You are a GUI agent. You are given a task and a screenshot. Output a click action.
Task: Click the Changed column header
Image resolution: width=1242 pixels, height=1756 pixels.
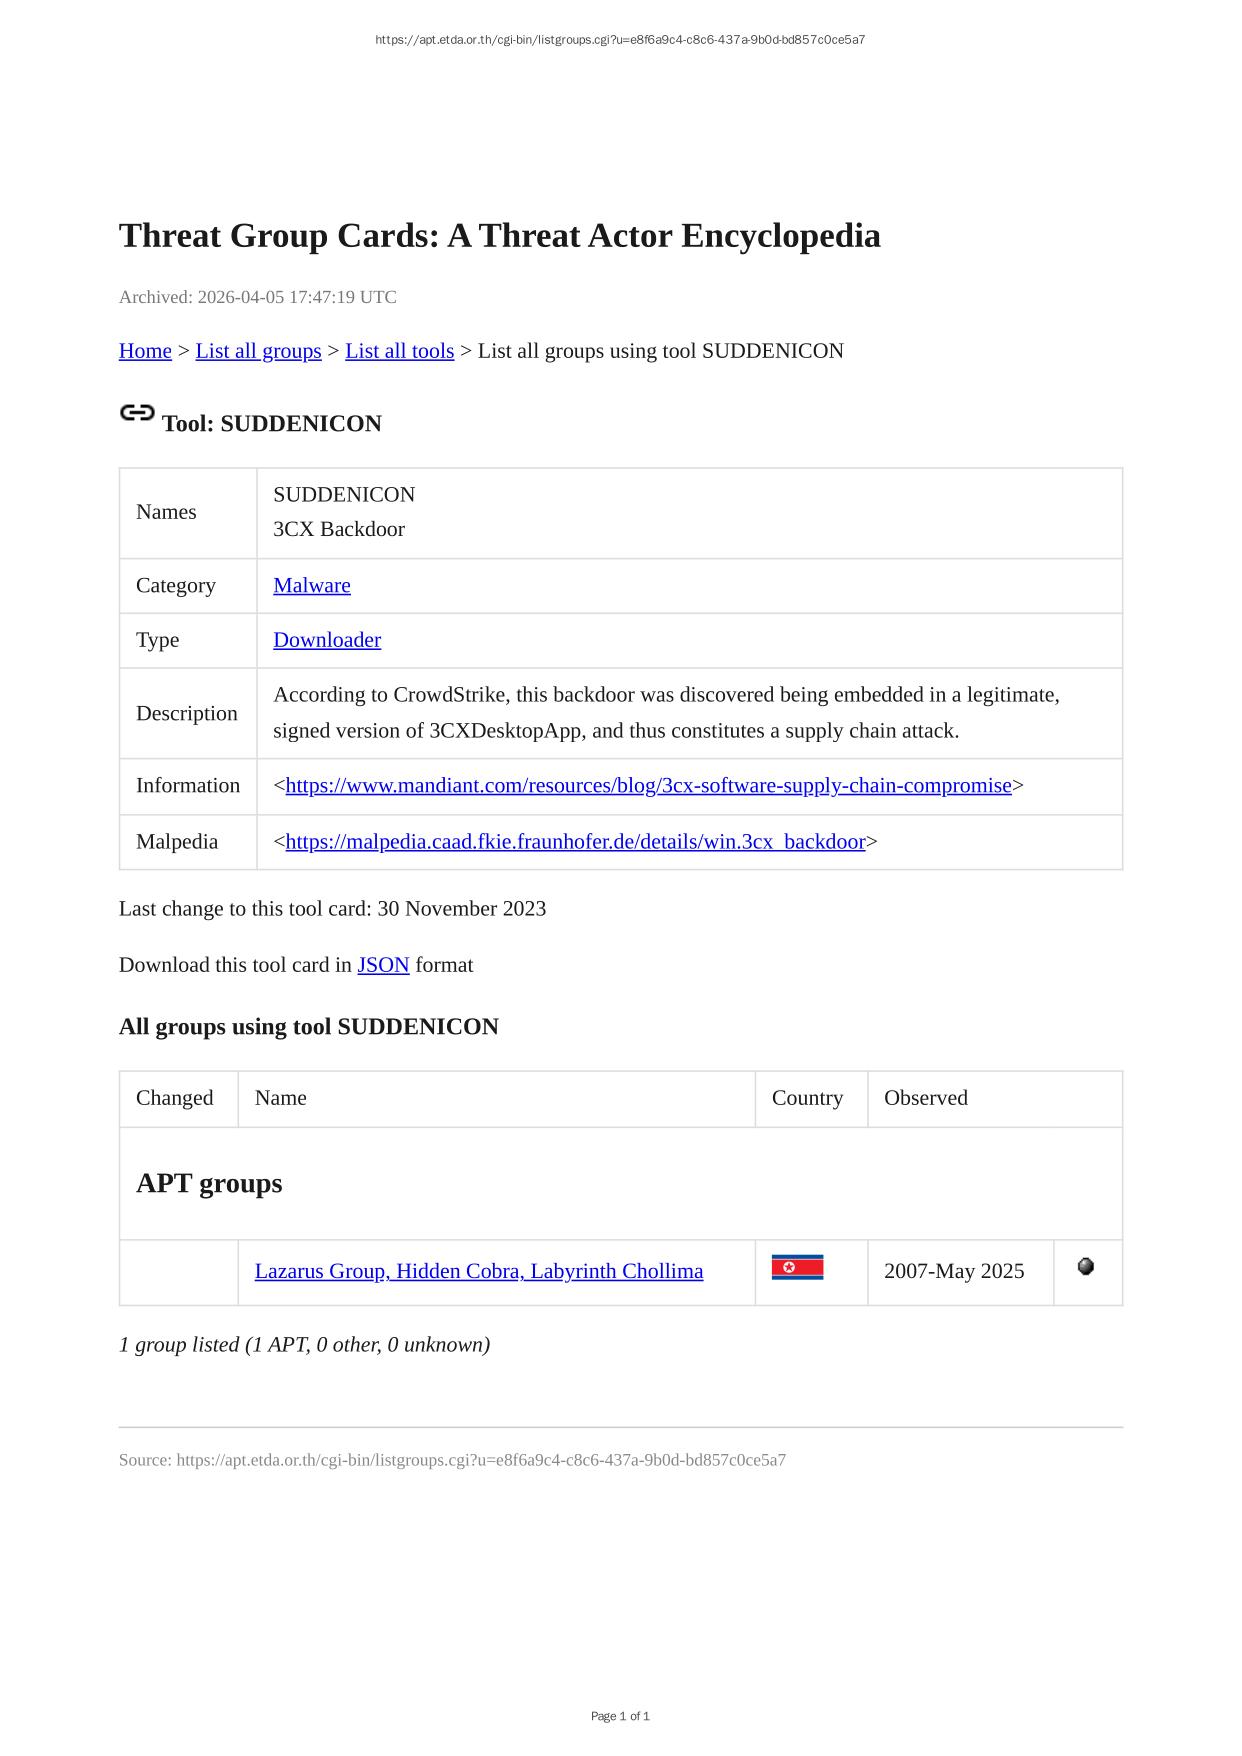[x=175, y=1098]
